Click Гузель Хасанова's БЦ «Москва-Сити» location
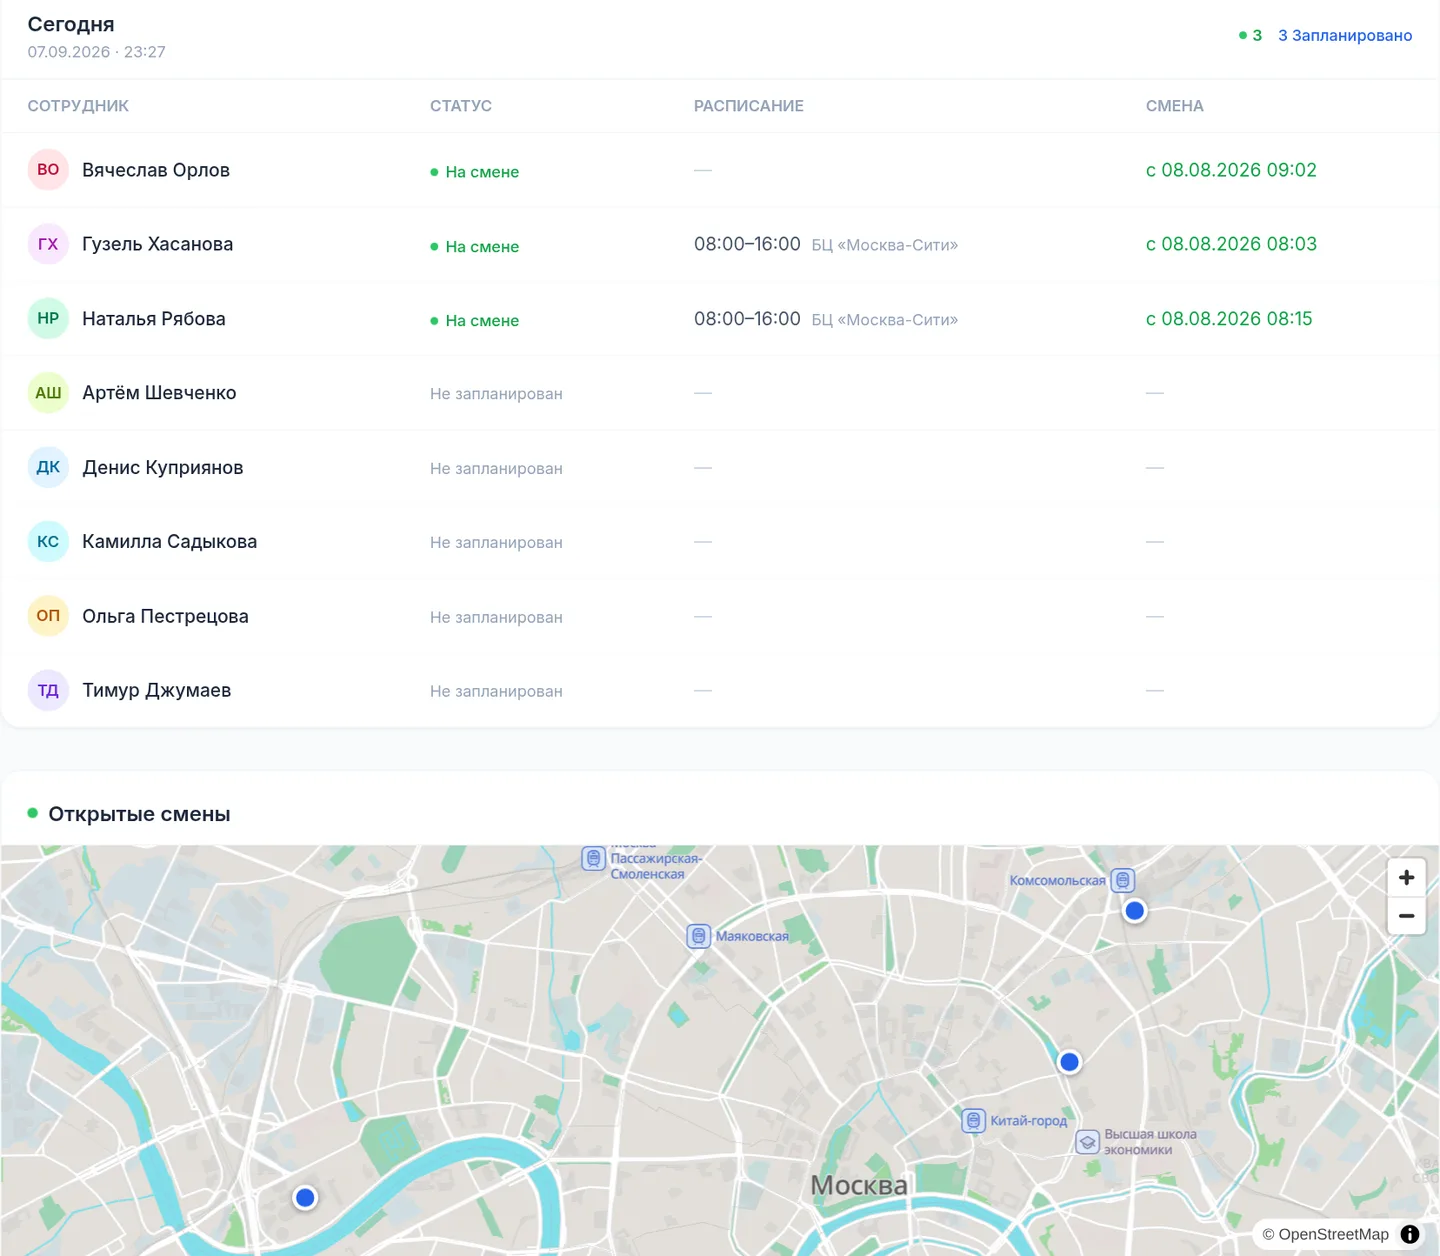 [885, 245]
